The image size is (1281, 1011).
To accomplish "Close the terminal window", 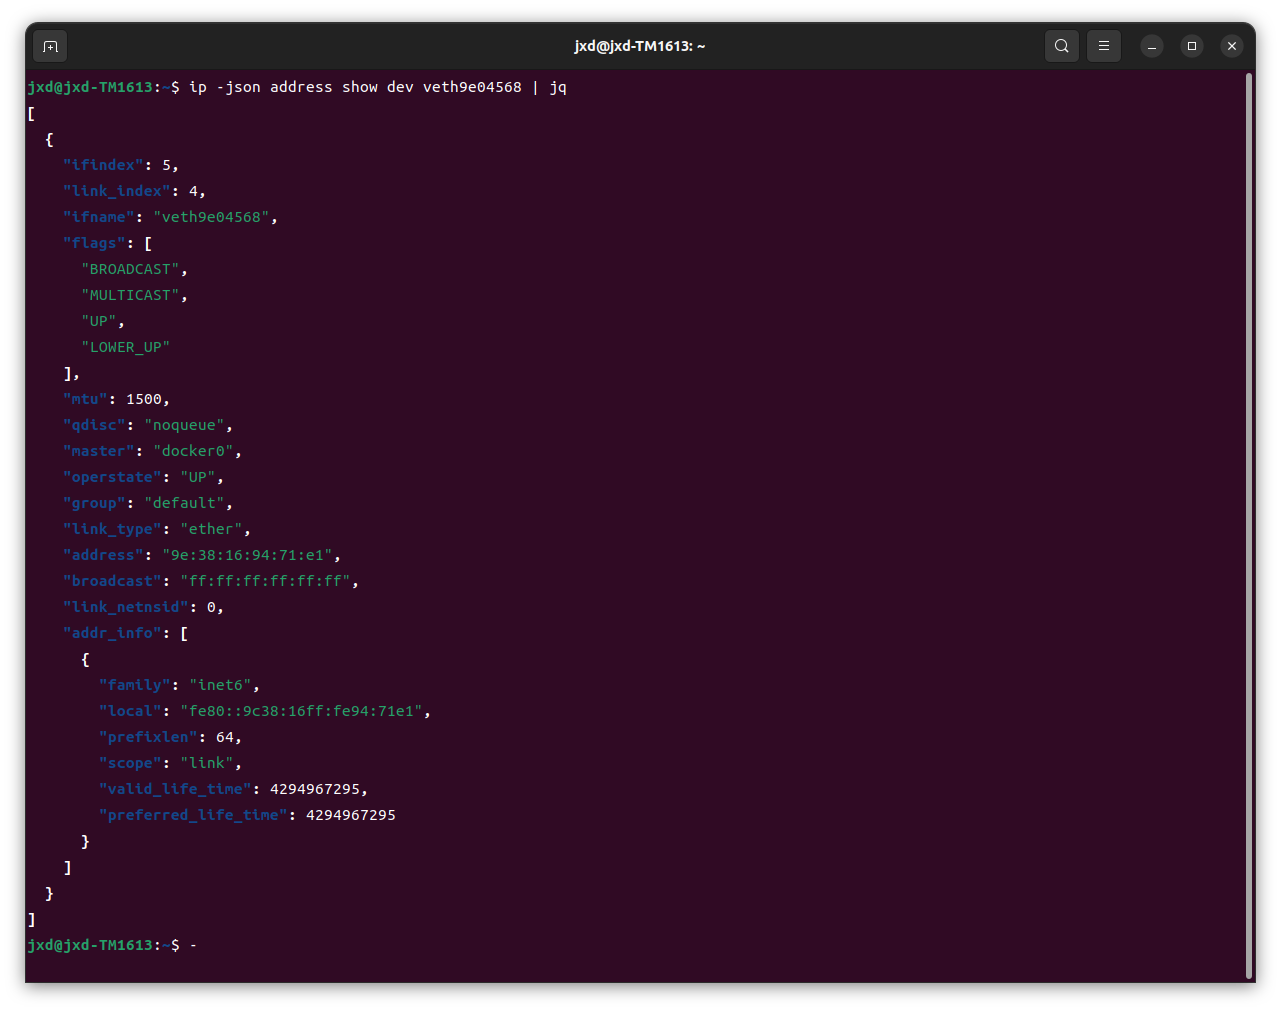I will coord(1232,46).
